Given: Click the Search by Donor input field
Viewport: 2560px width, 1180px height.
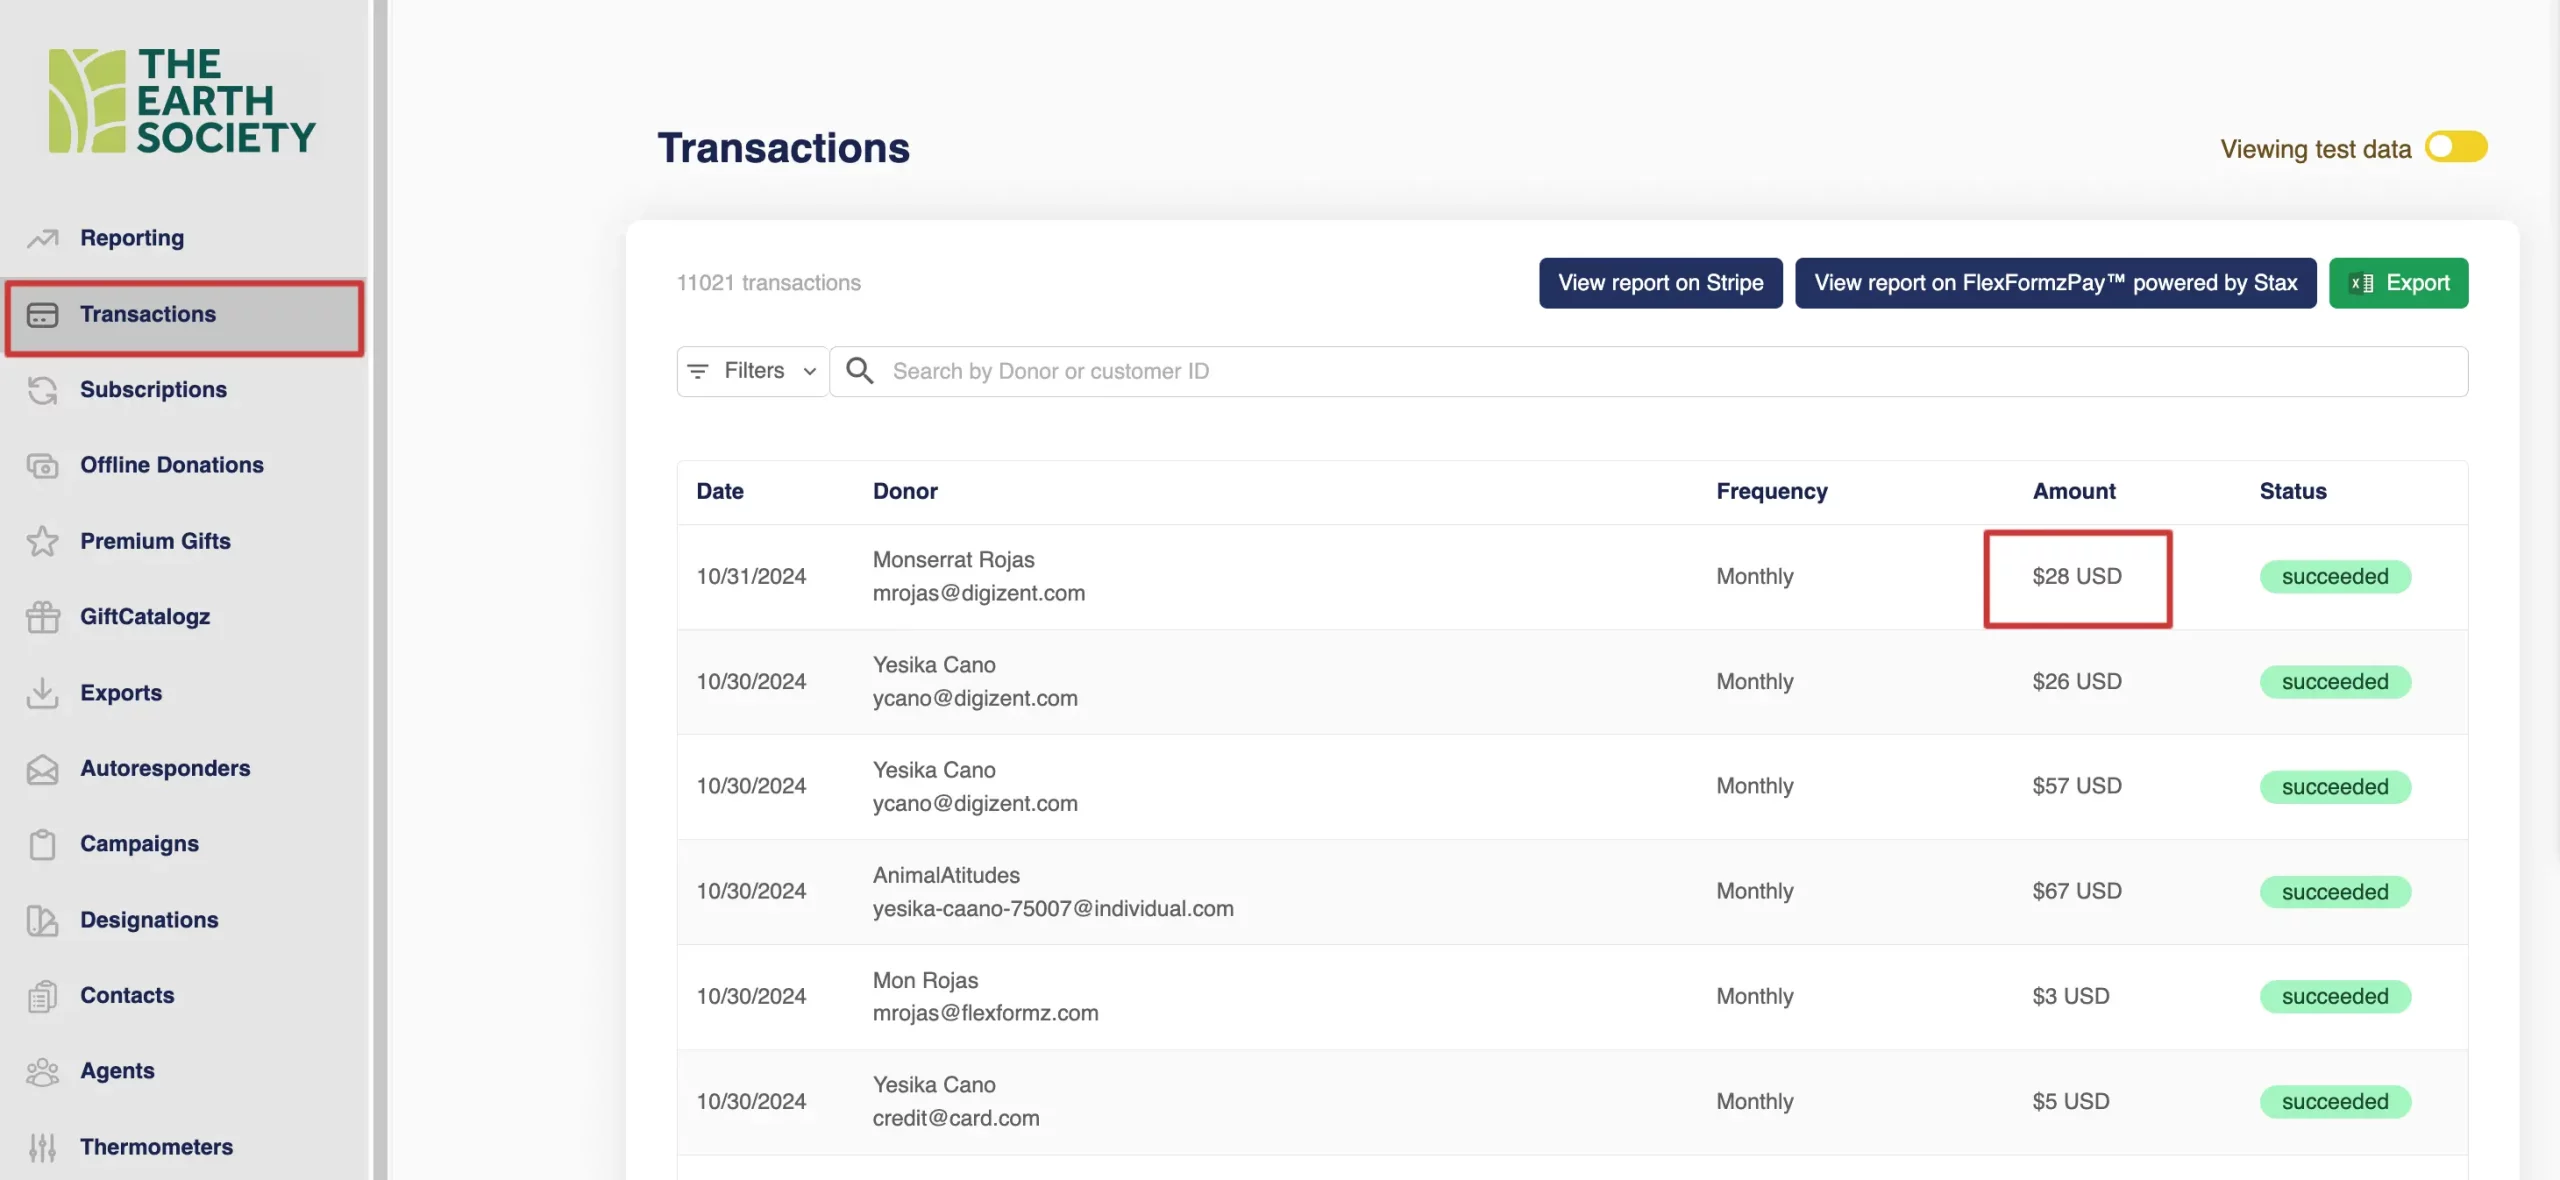Looking at the screenshot, I should tap(1660, 371).
